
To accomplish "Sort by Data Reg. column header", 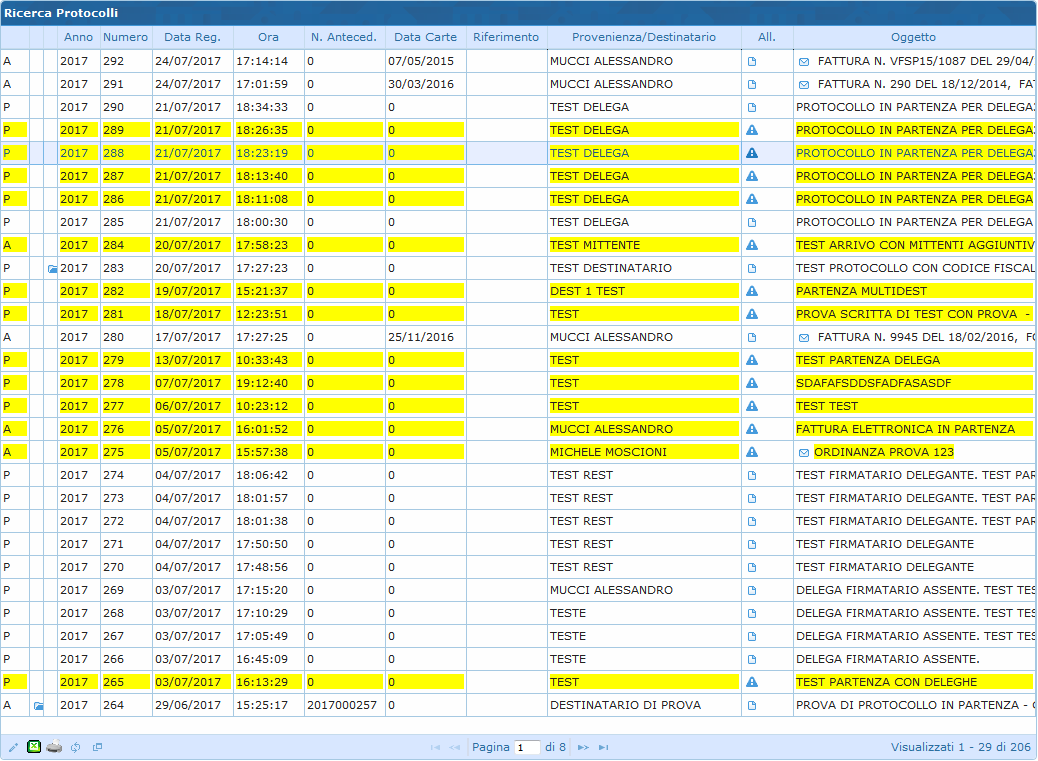I will coord(192,37).
